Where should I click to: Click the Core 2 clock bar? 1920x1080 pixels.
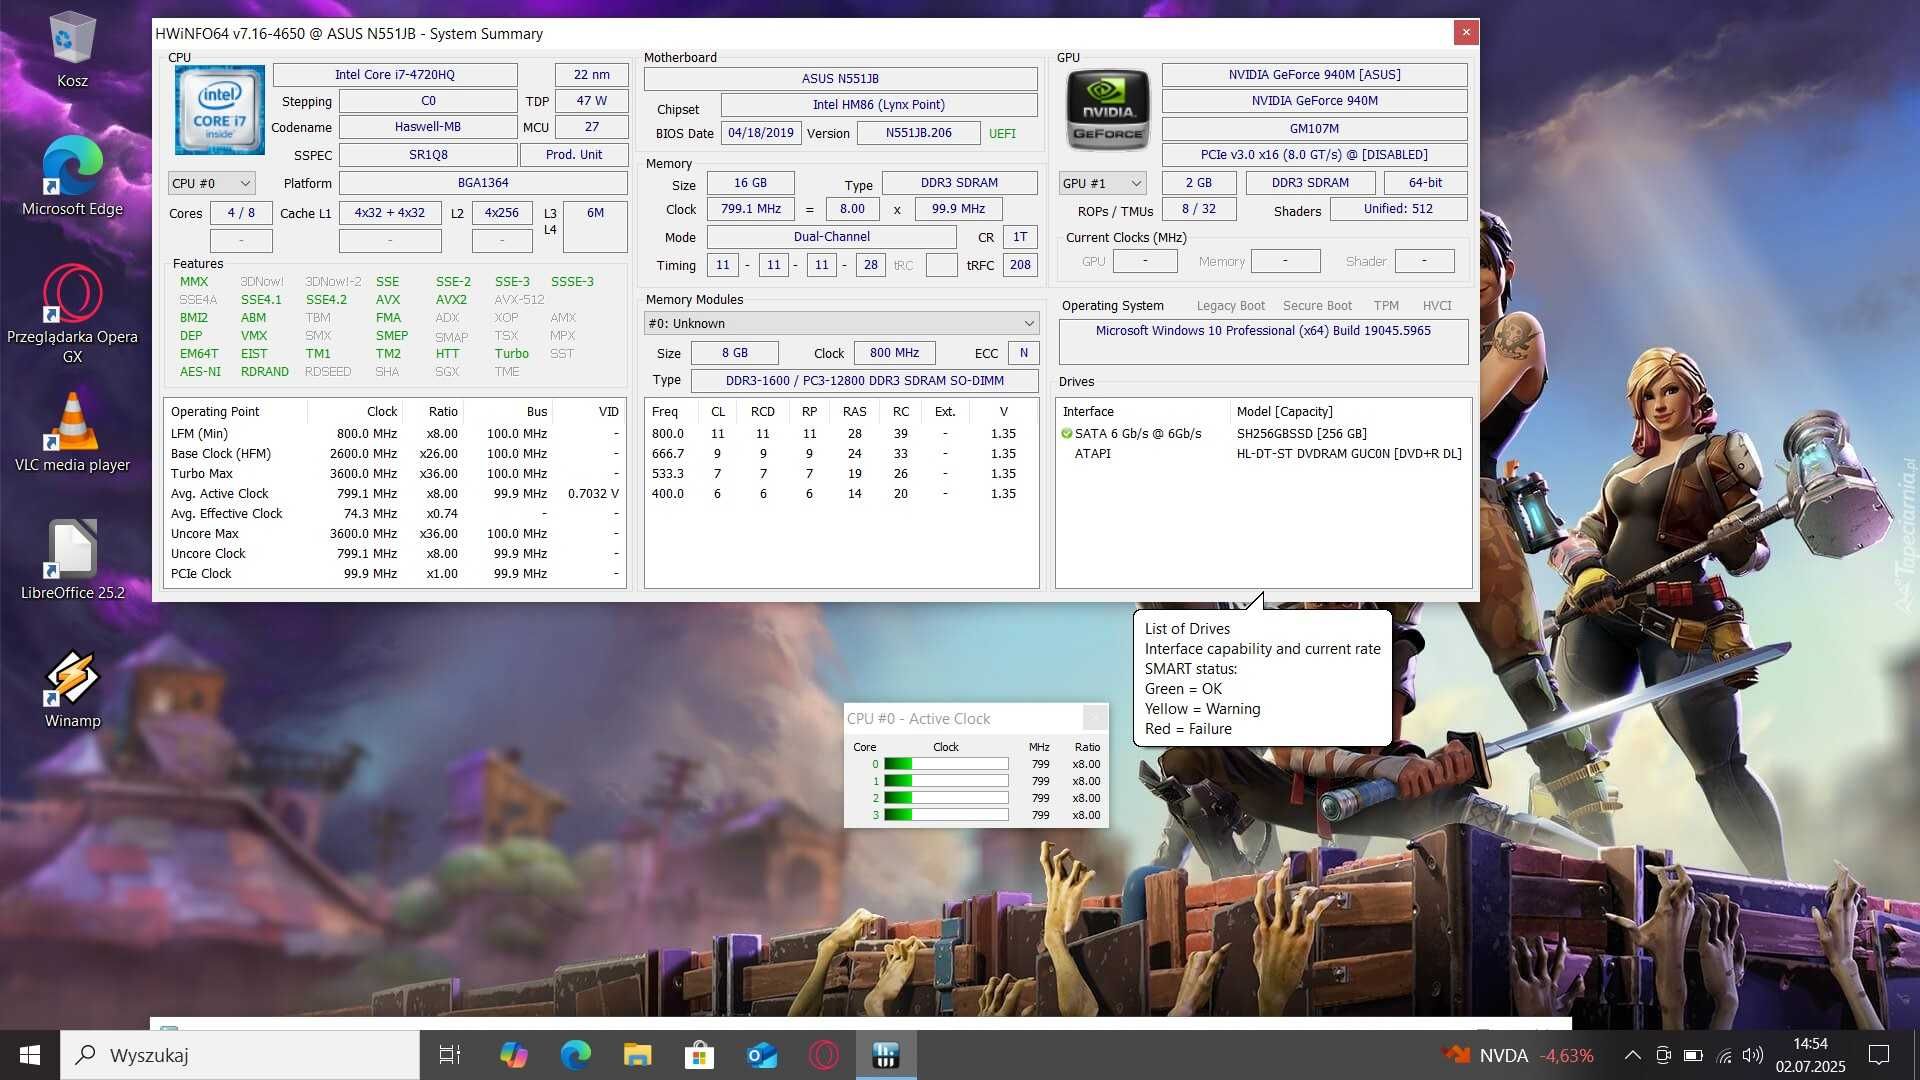946,798
